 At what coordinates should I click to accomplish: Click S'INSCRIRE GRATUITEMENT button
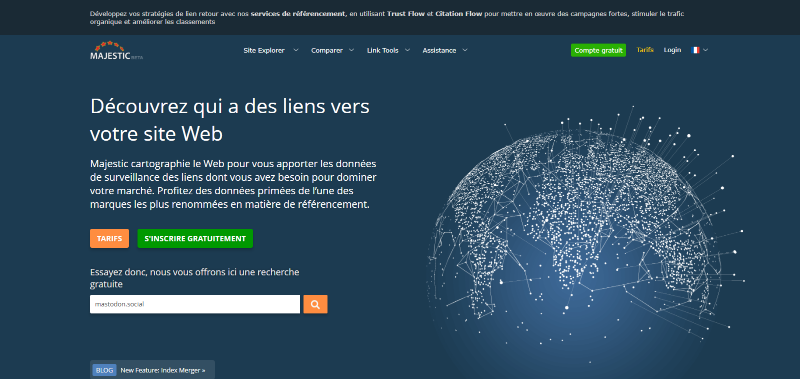195,238
